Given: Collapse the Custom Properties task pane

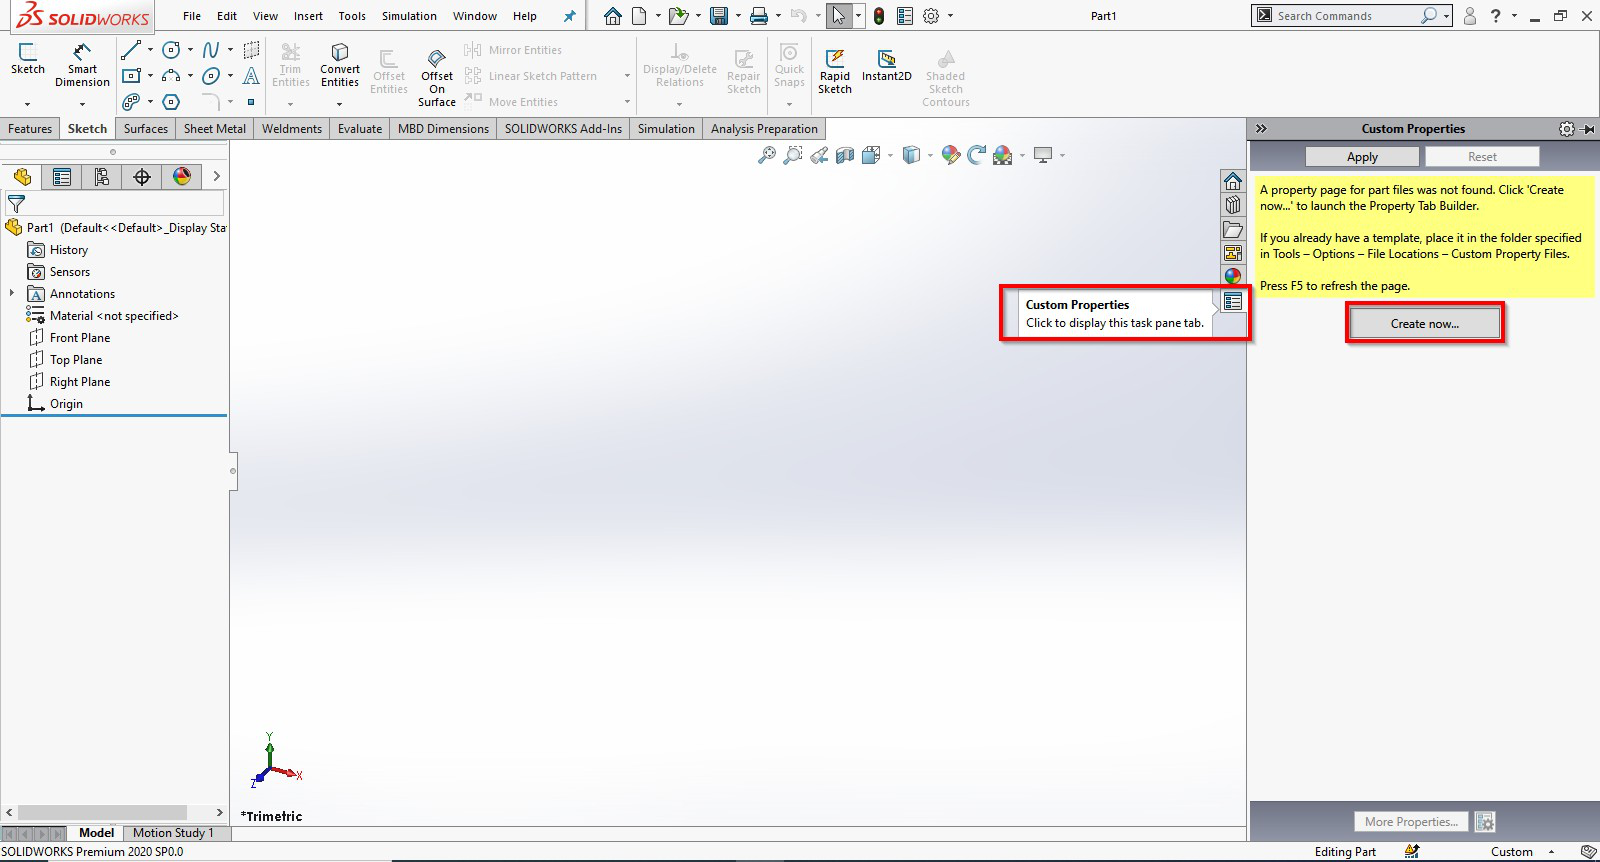Looking at the screenshot, I should (1261, 129).
